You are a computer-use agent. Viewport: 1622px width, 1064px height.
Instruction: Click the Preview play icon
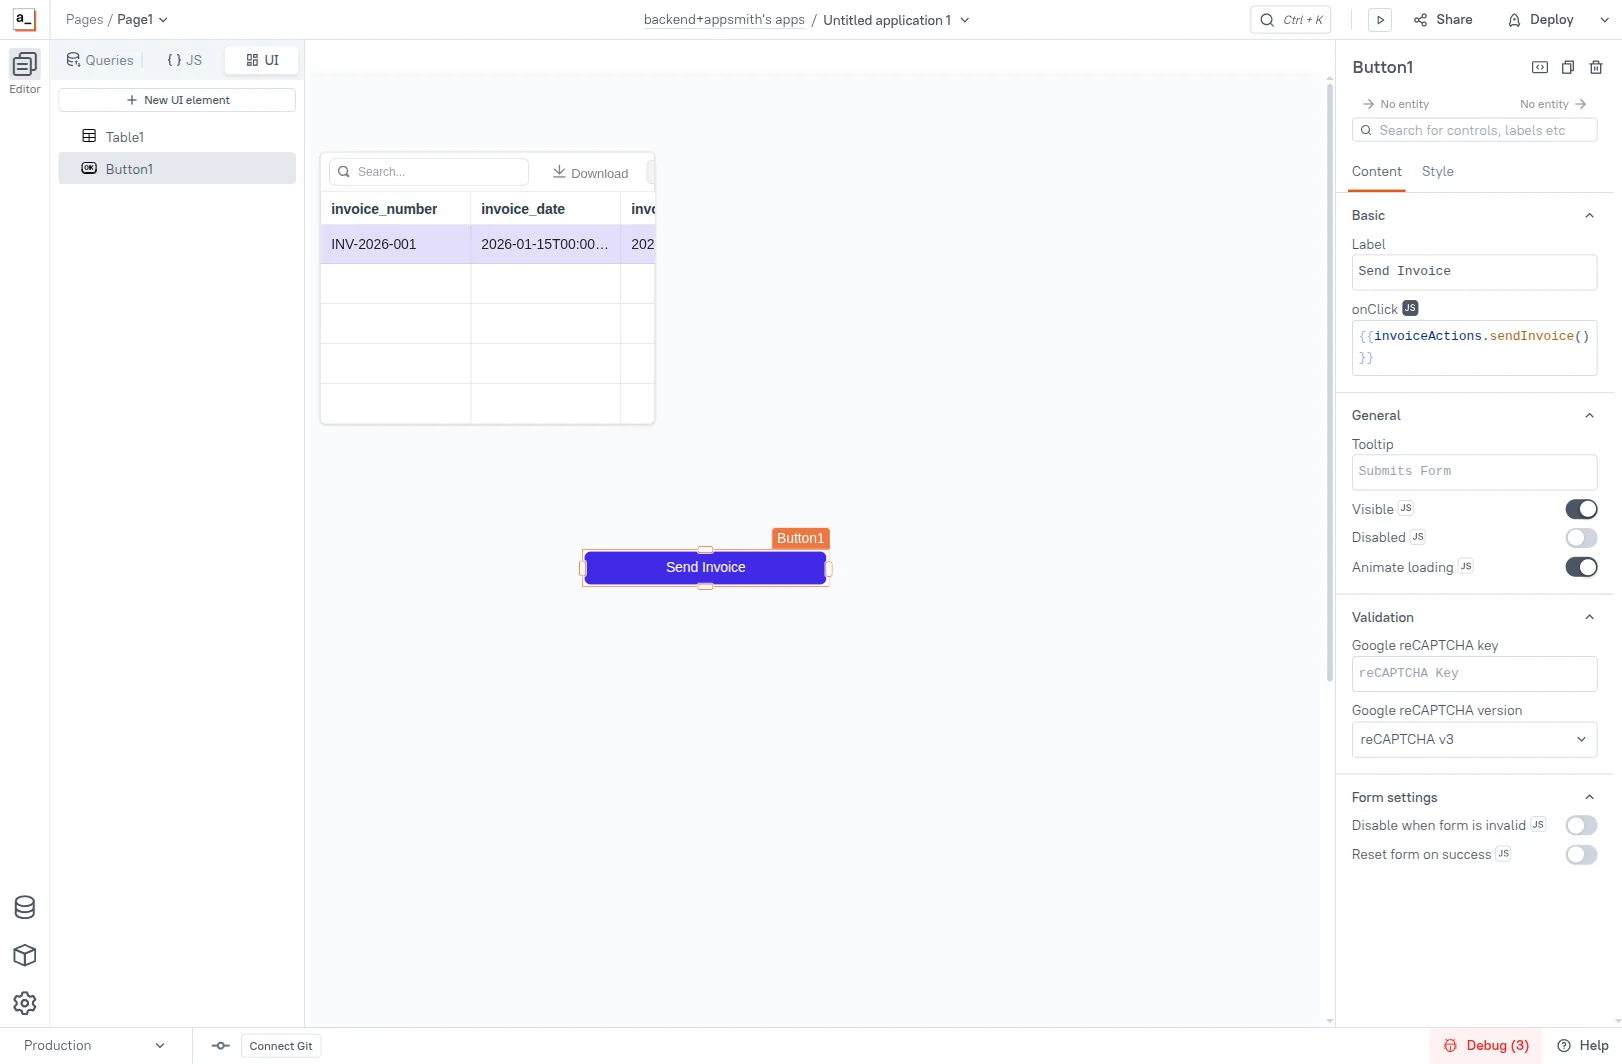pyautogui.click(x=1380, y=20)
